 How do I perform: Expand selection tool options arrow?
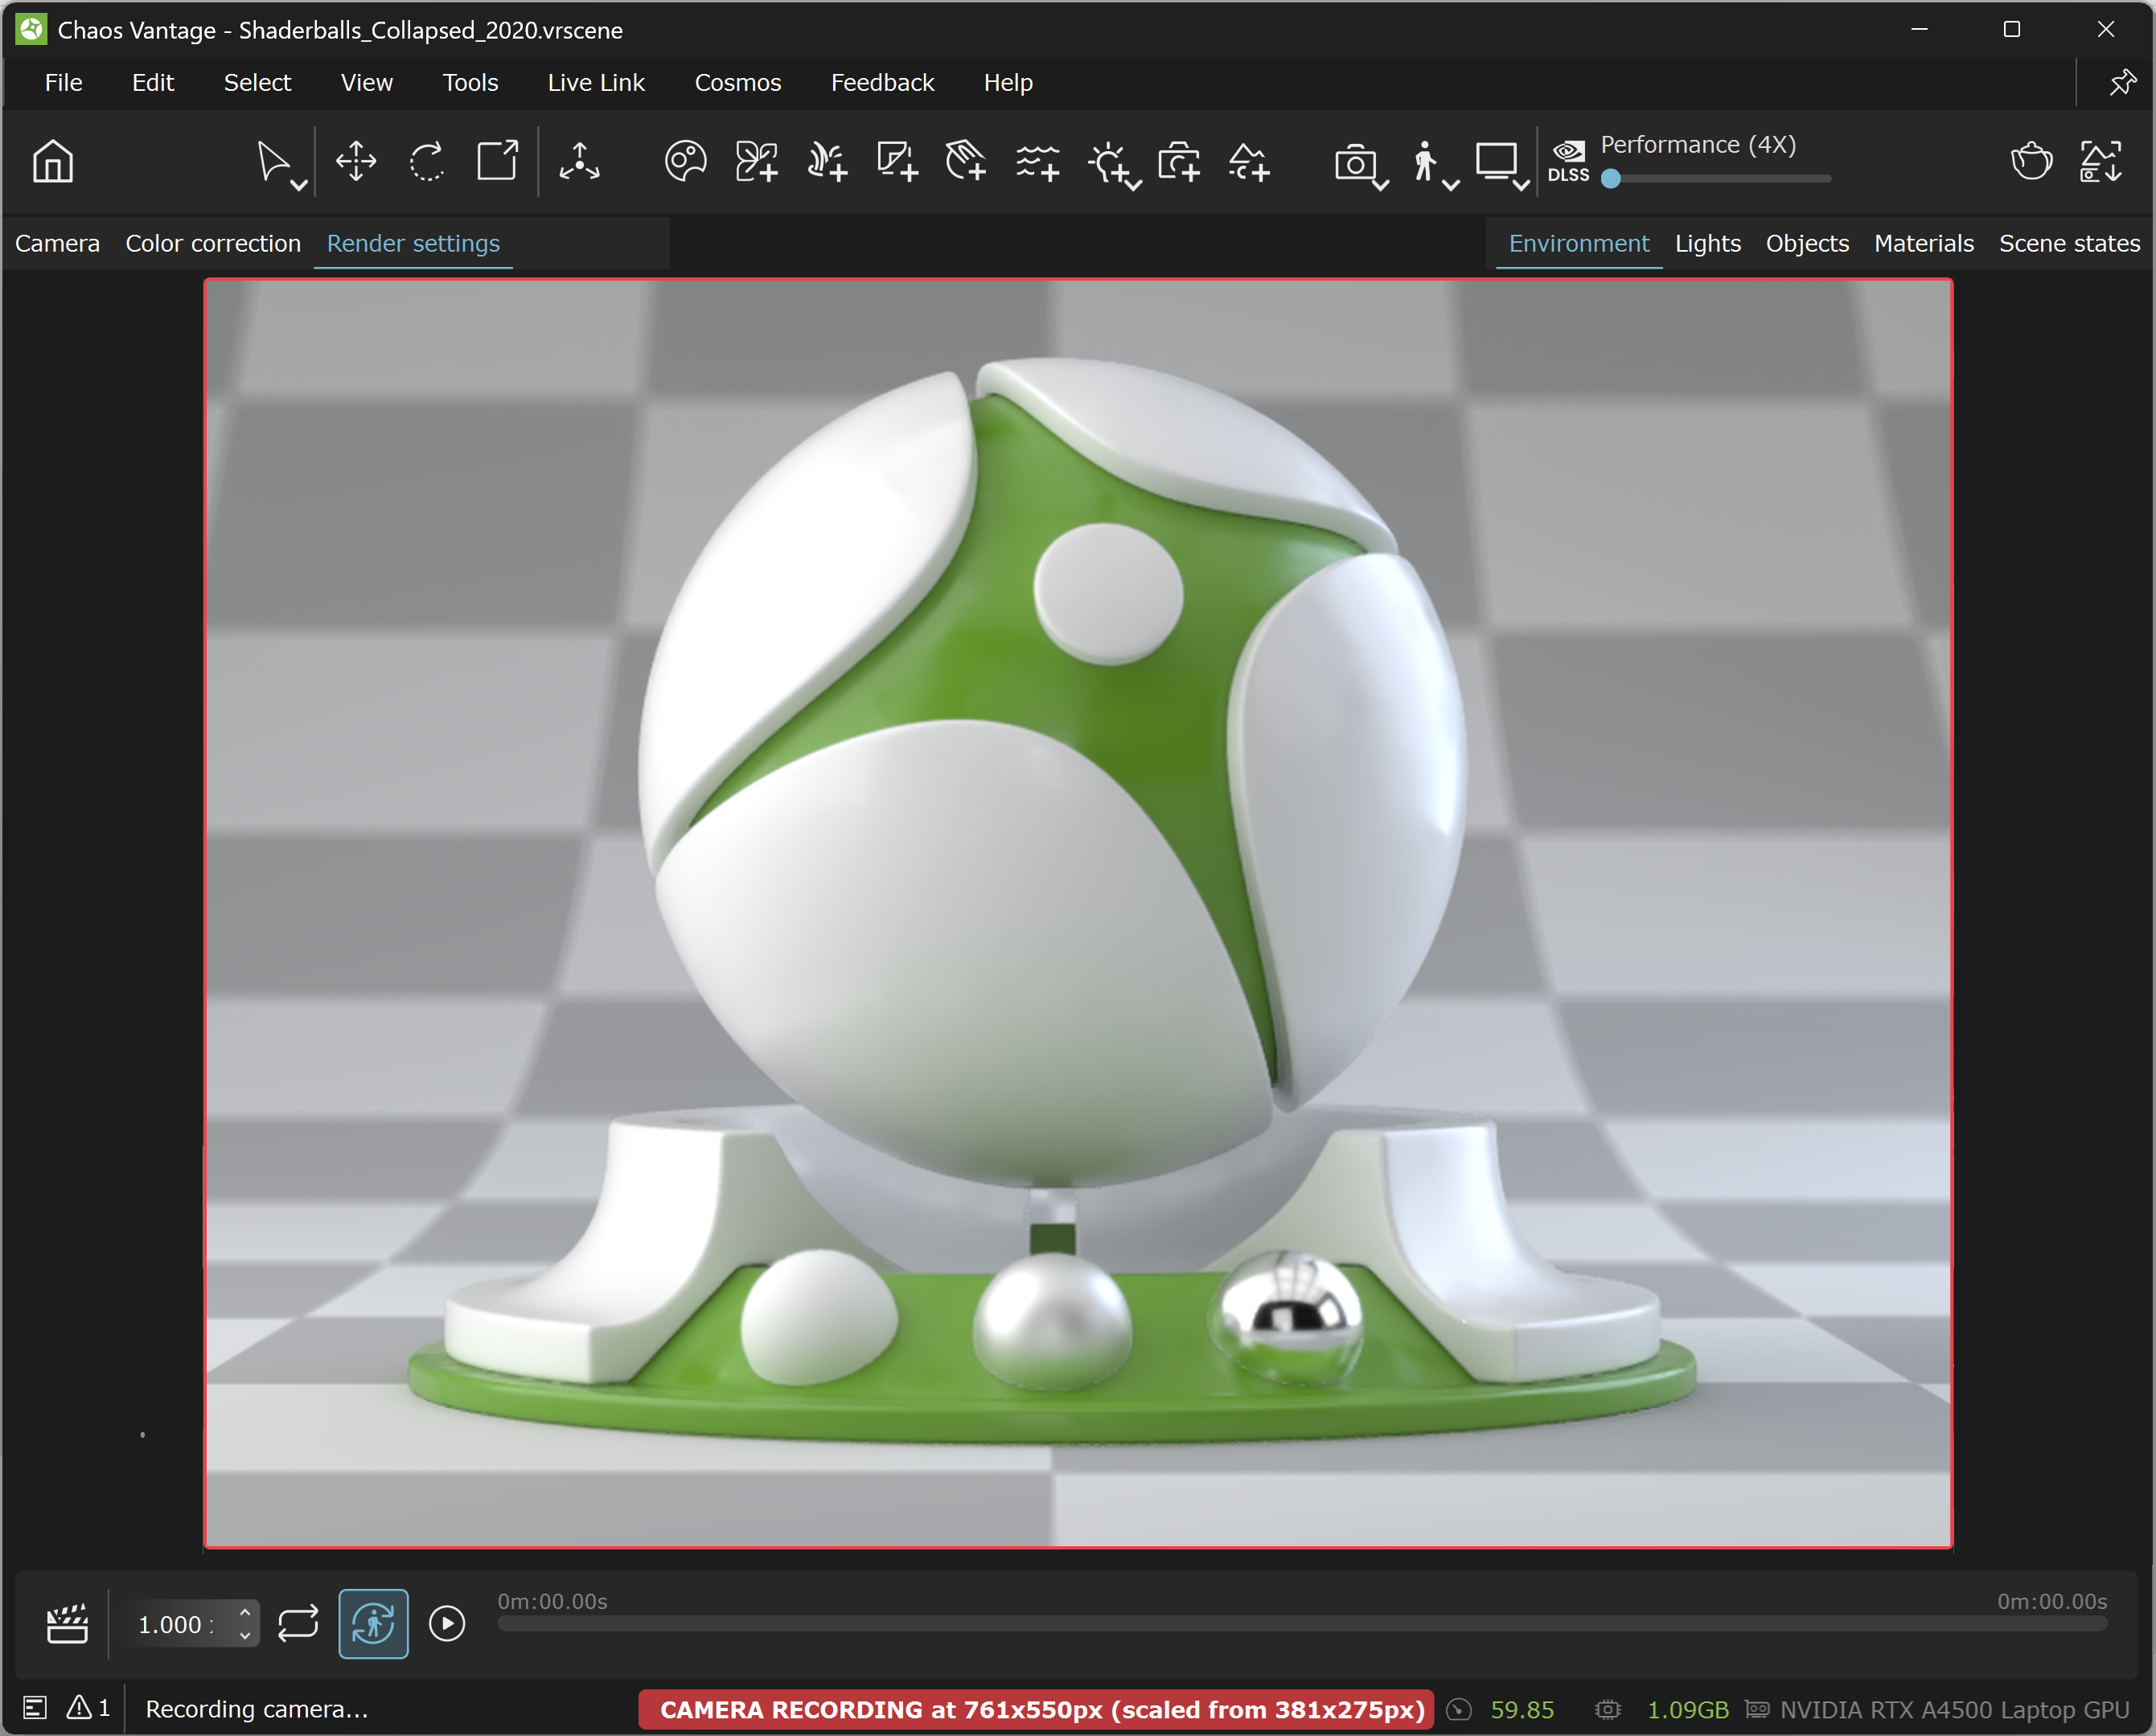[298, 185]
